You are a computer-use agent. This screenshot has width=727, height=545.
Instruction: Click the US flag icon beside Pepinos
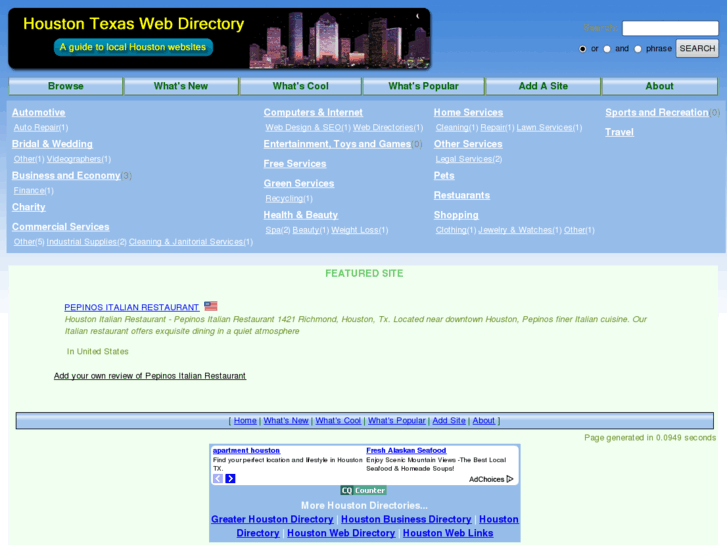click(210, 306)
